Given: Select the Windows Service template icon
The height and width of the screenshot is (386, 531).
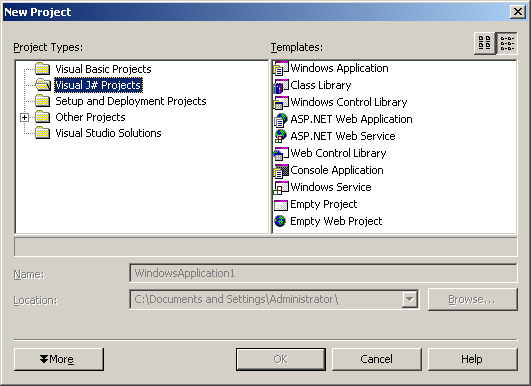Looking at the screenshot, I should coord(281,187).
